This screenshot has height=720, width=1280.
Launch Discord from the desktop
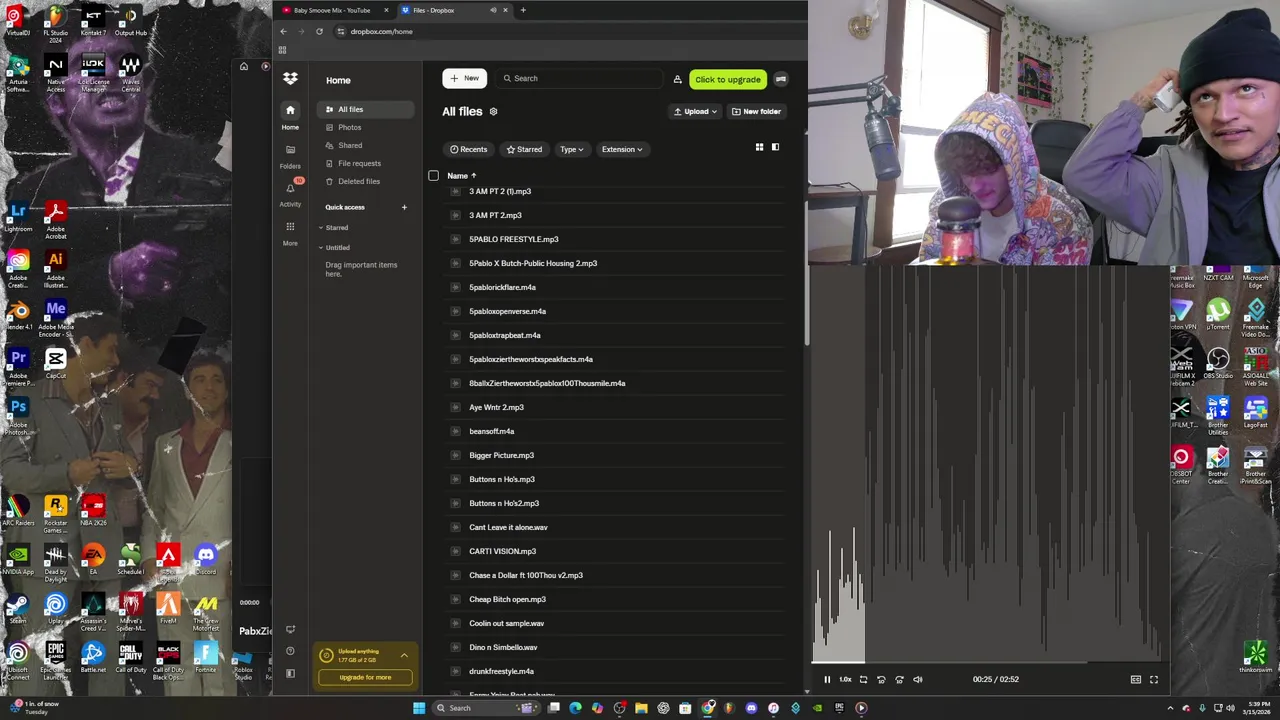pos(206,559)
